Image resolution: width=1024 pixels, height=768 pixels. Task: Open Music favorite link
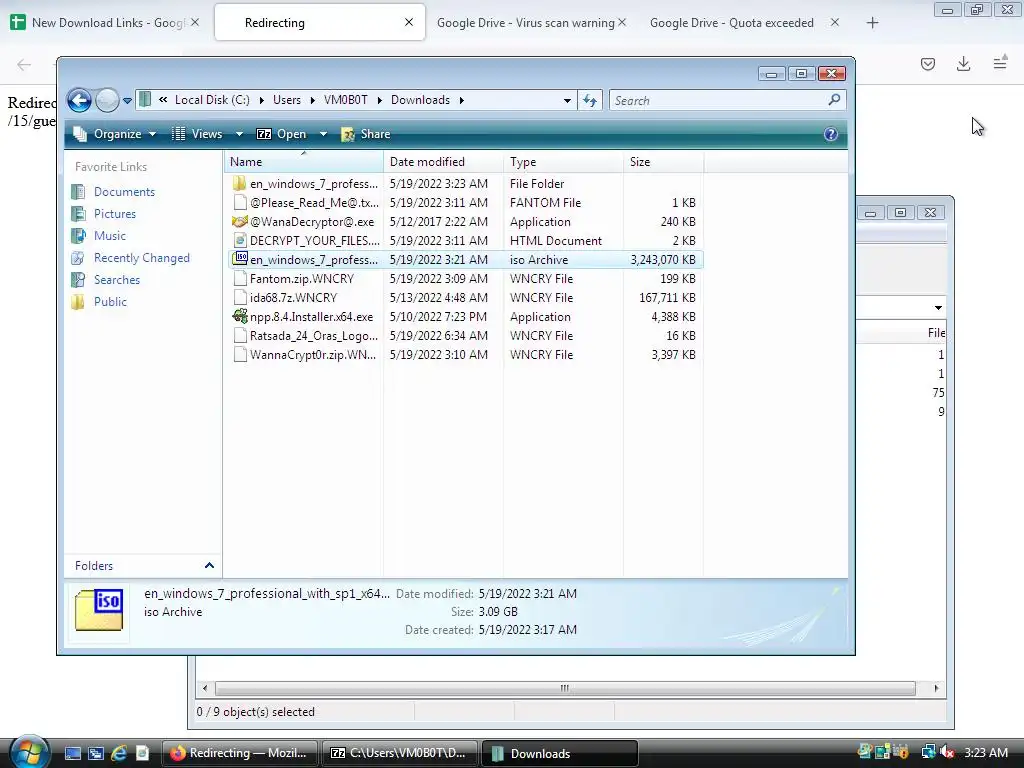pos(110,236)
